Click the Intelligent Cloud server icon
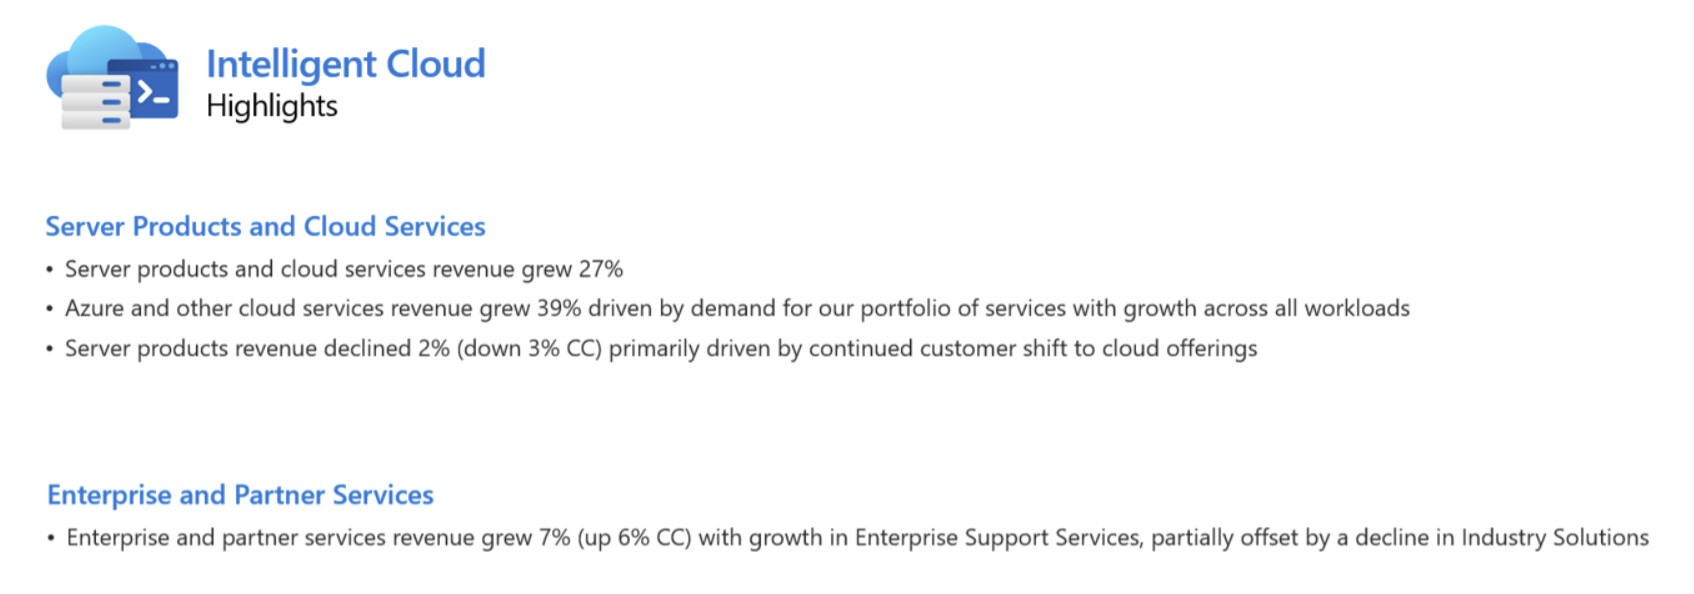This screenshot has height=594, width=1694. (x=112, y=78)
